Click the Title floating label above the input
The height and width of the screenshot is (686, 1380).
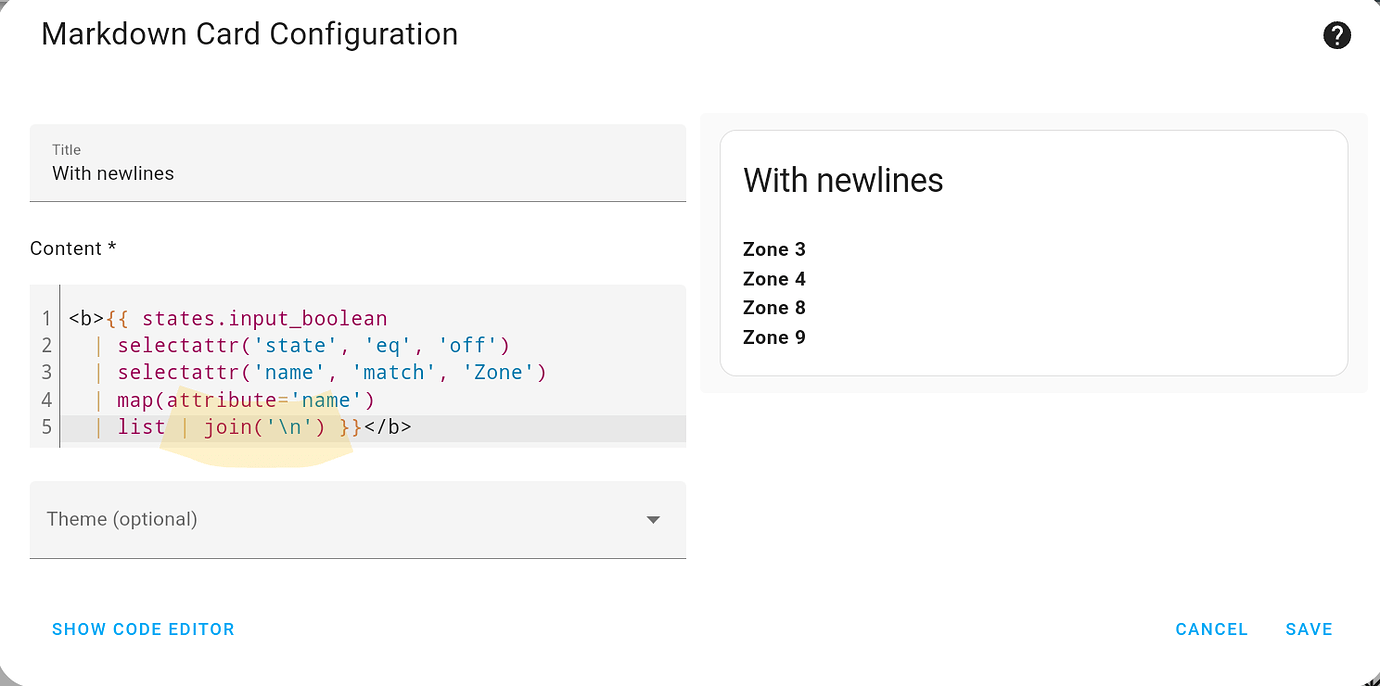[66, 149]
